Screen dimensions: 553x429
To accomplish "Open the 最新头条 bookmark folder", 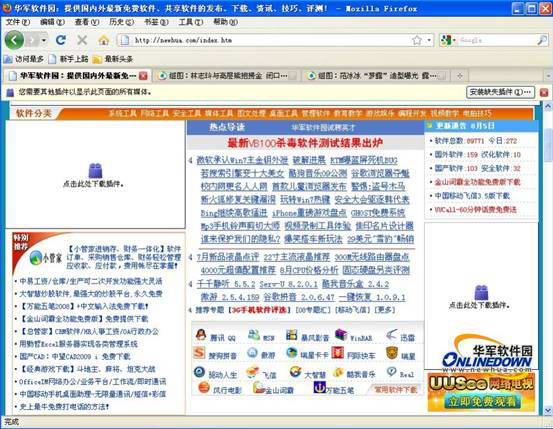I will (113, 59).
